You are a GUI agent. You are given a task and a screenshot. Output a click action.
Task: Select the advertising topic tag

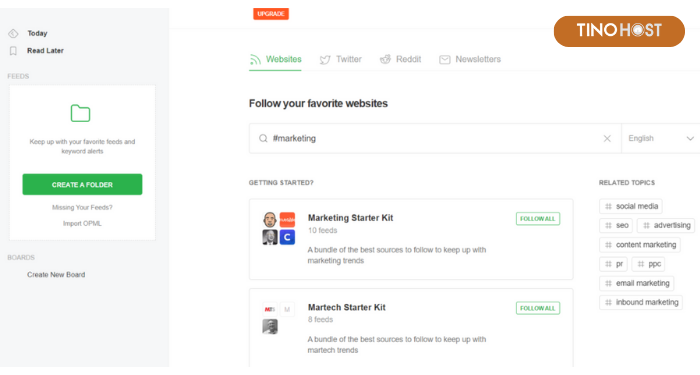666,225
